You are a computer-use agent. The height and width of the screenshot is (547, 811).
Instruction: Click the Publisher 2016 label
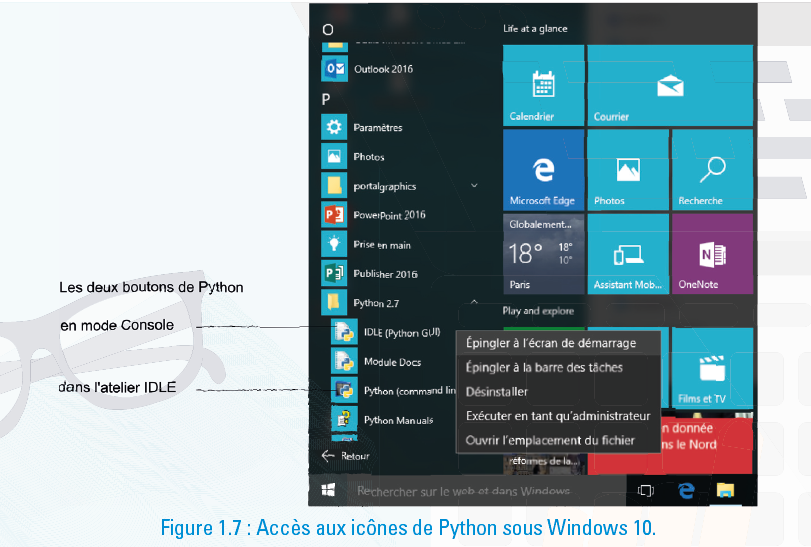[x=385, y=274]
